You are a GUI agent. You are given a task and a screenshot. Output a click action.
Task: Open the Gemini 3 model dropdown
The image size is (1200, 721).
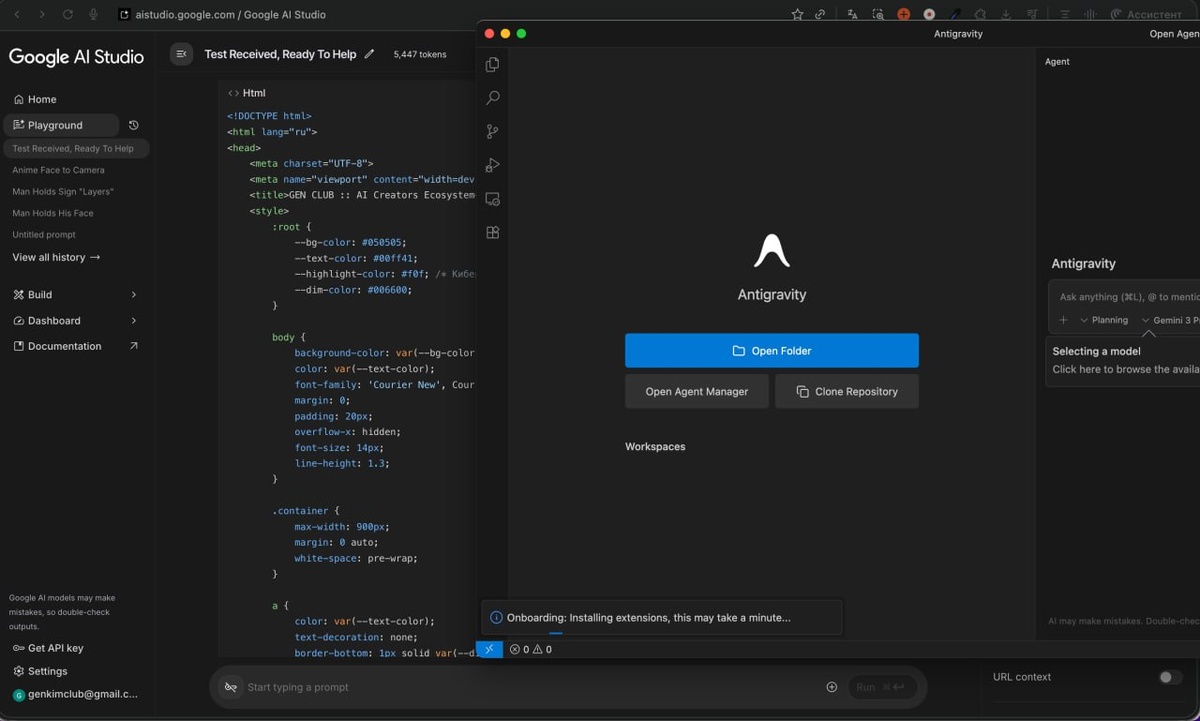[x=1170, y=320]
